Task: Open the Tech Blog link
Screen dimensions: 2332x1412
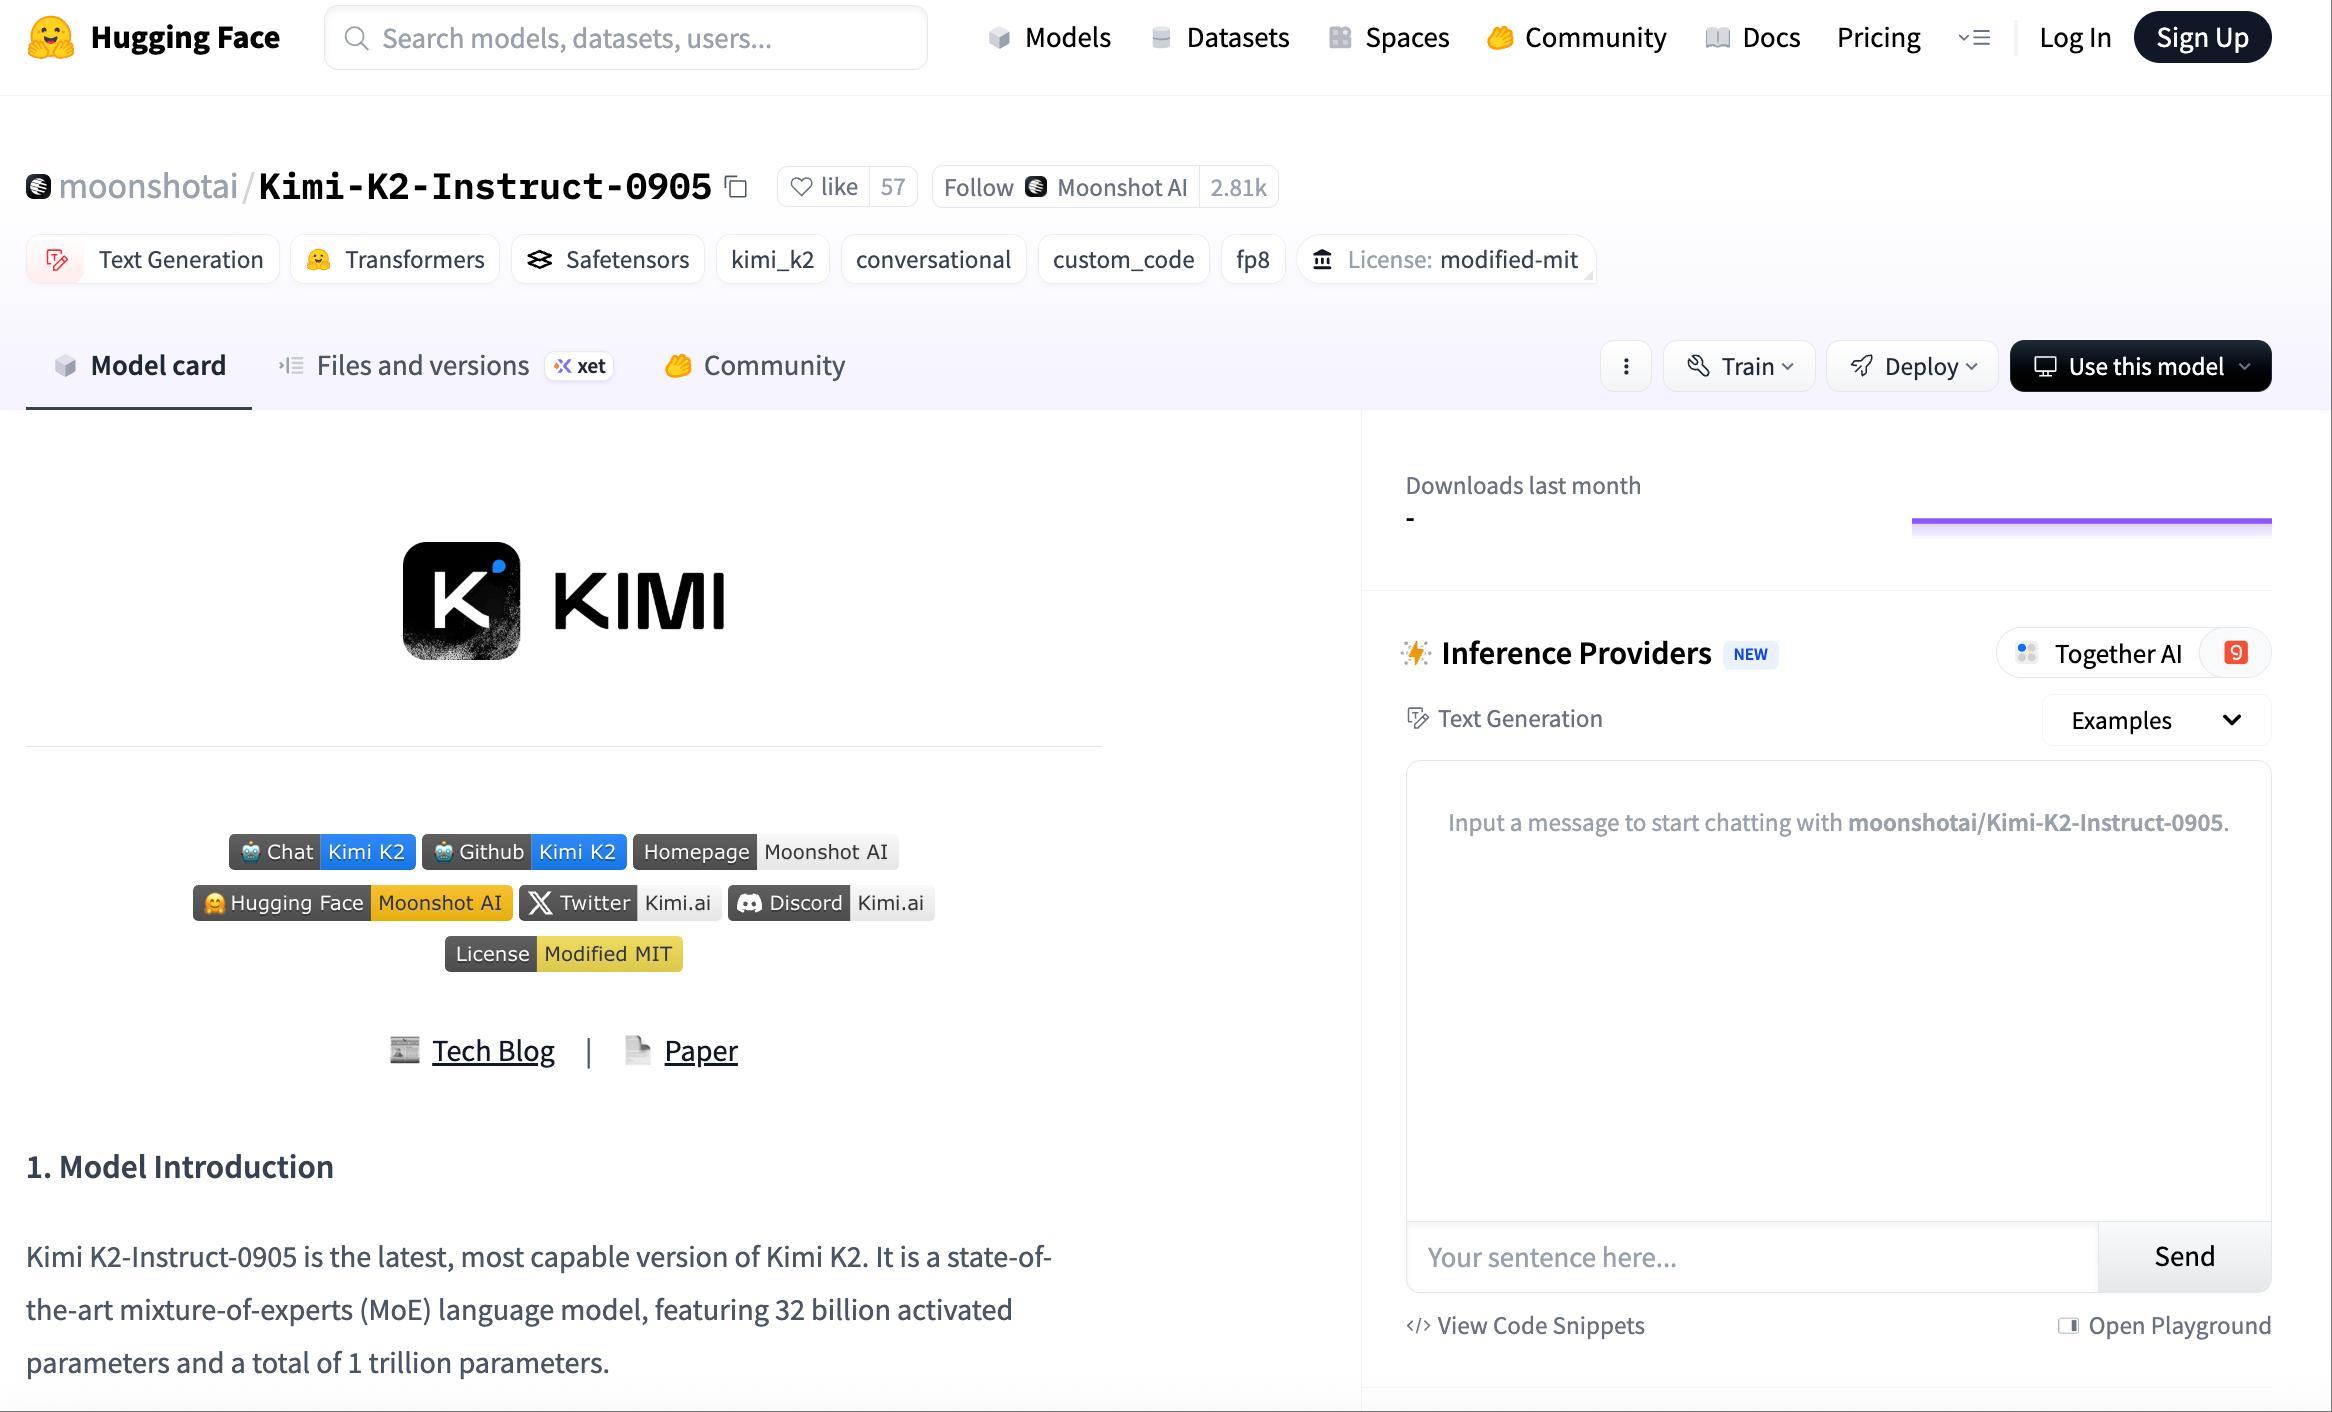Action: 492,1051
